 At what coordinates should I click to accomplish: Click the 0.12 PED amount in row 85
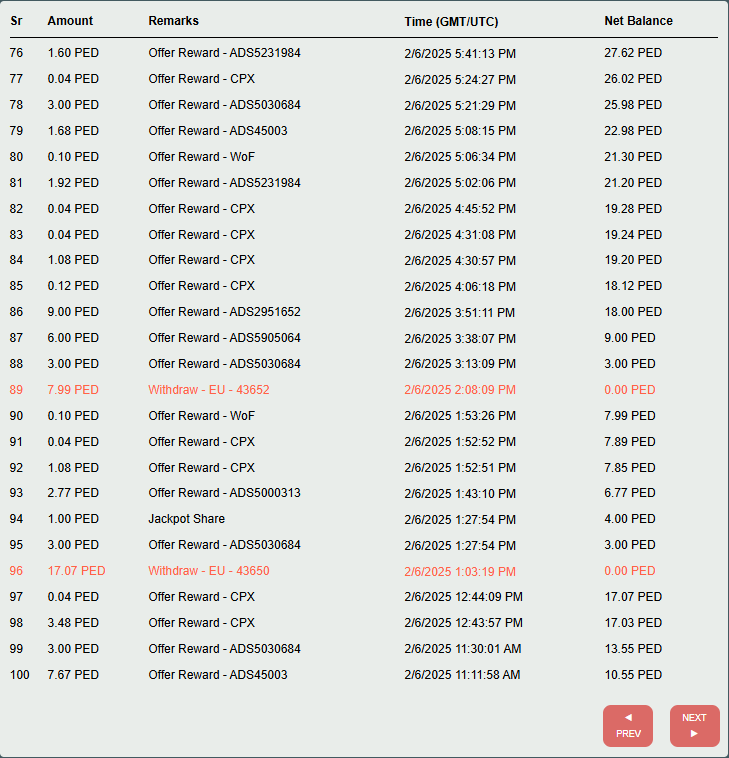pos(73,286)
